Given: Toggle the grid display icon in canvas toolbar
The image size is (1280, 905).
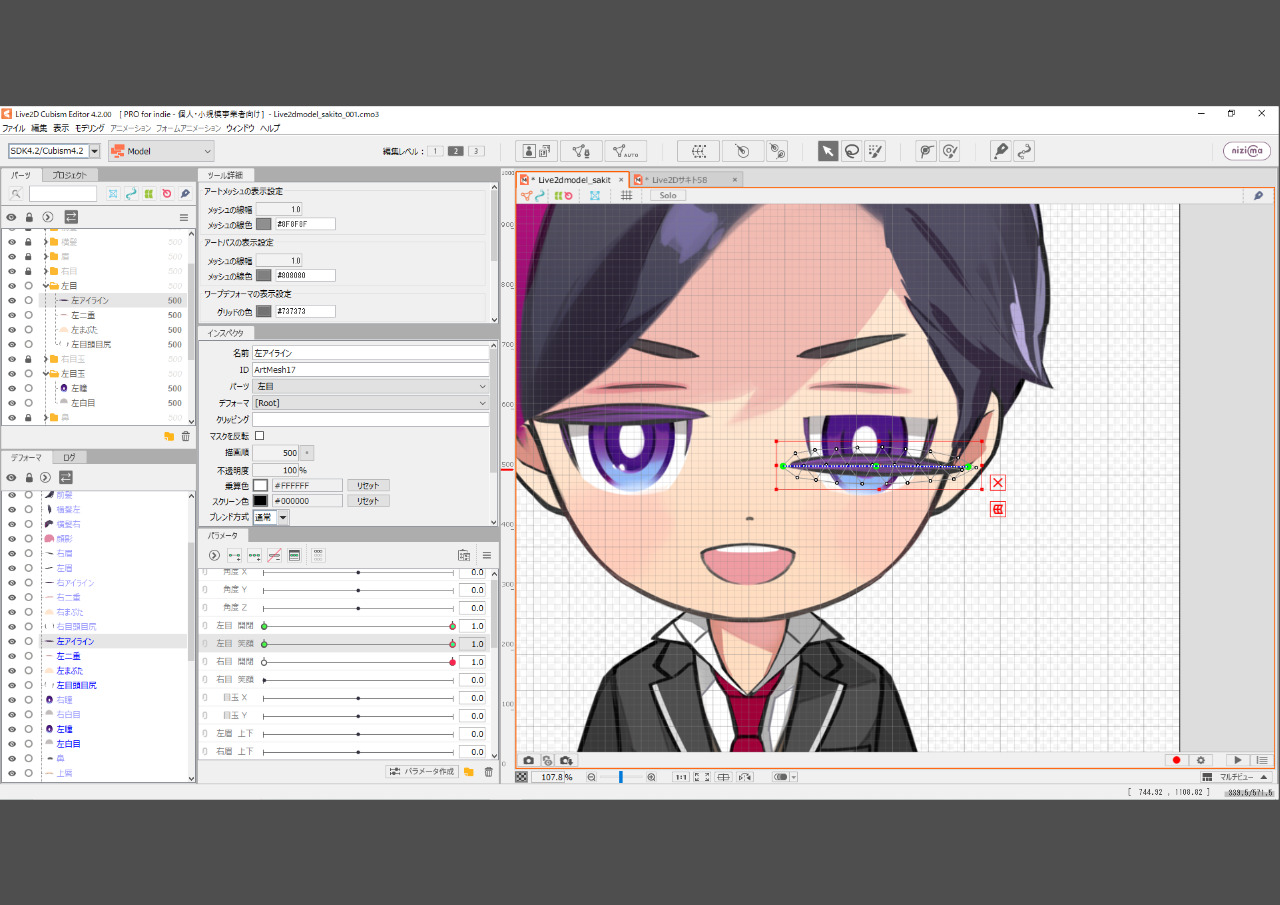Looking at the screenshot, I should pyautogui.click(x=627, y=195).
